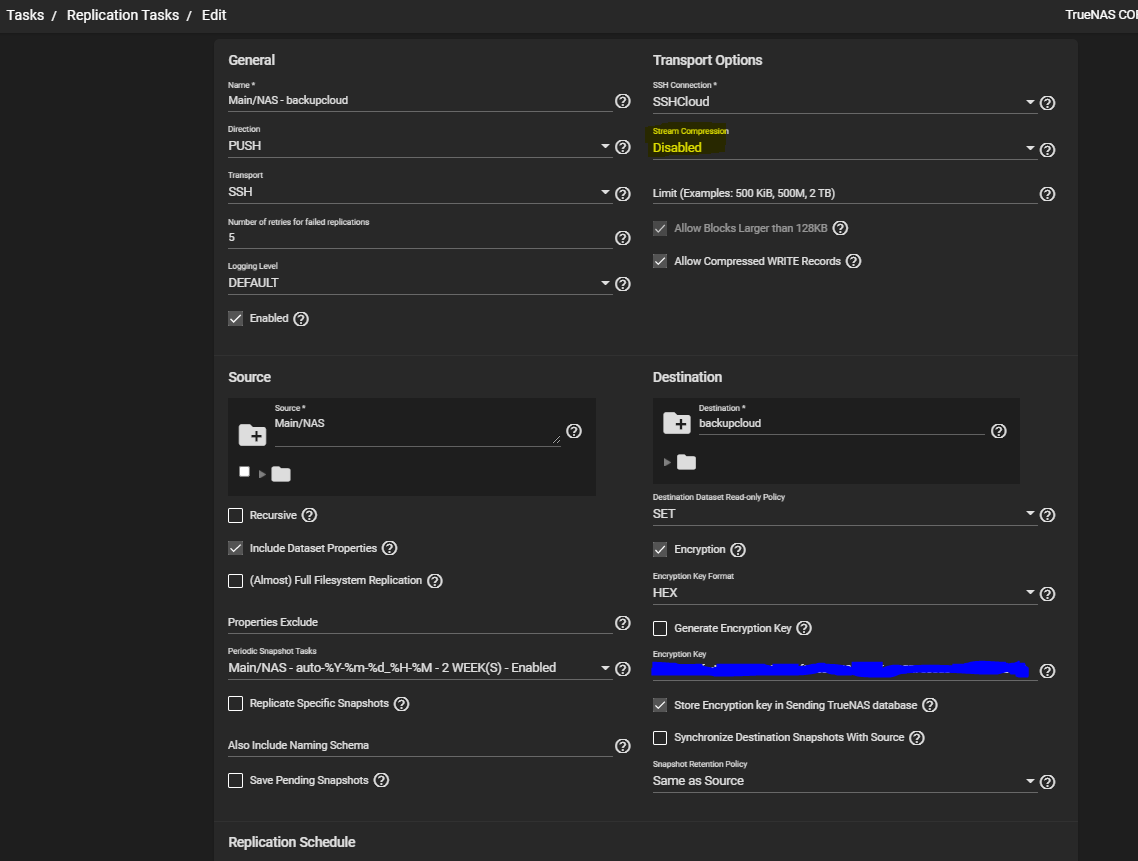
Task: Toggle the Encryption checkbox
Action: [660, 550]
